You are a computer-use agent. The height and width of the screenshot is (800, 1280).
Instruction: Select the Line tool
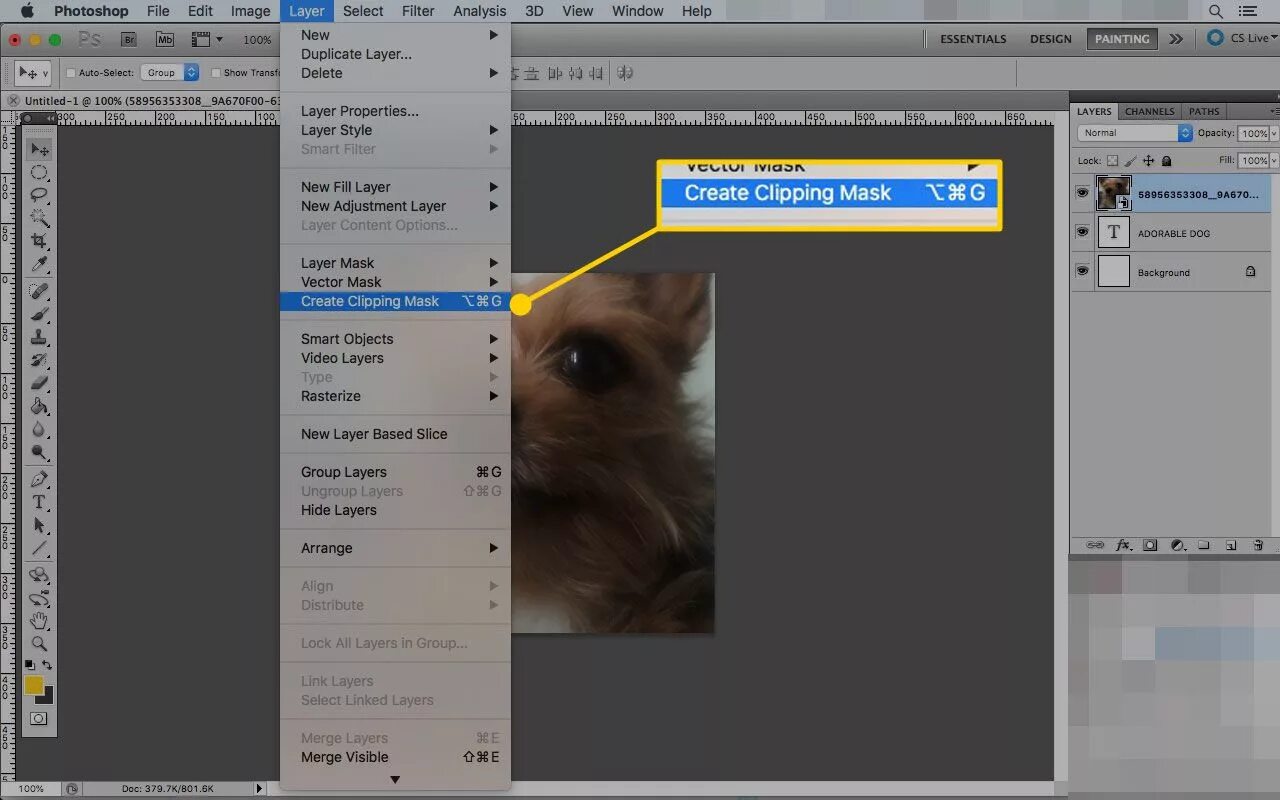tap(39, 548)
